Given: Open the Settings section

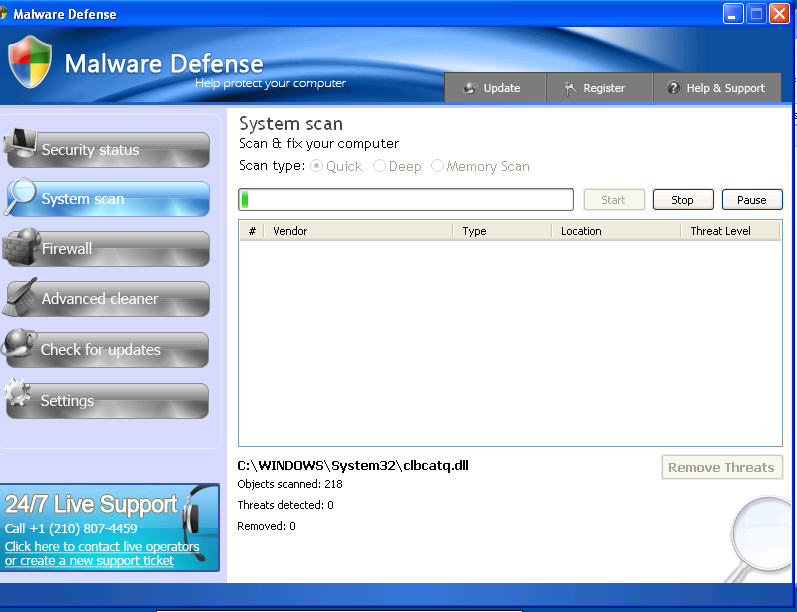Looking at the screenshot, I should coord(108,401).
